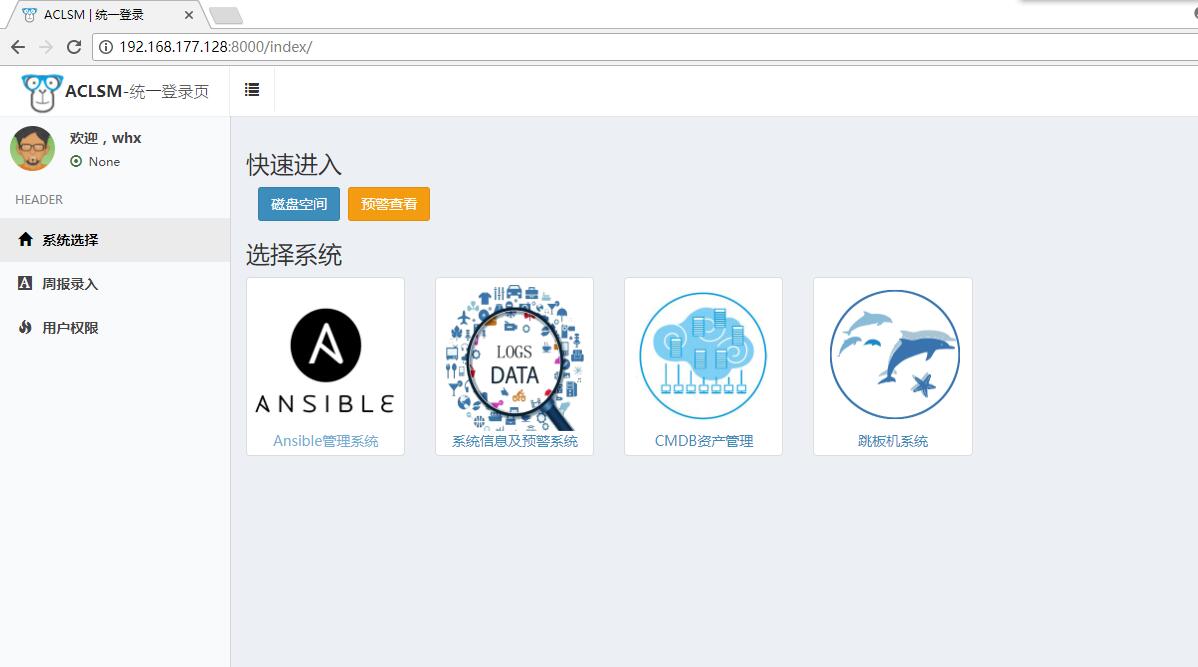Click the Ansible logo image
This screenshot has height=667, width=1198.
click(325, 359)
